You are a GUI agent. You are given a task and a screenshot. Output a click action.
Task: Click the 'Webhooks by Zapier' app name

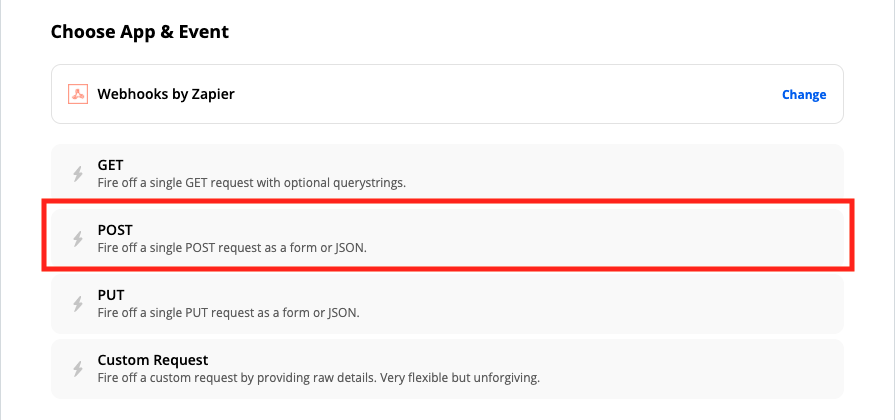pos(166,94)
